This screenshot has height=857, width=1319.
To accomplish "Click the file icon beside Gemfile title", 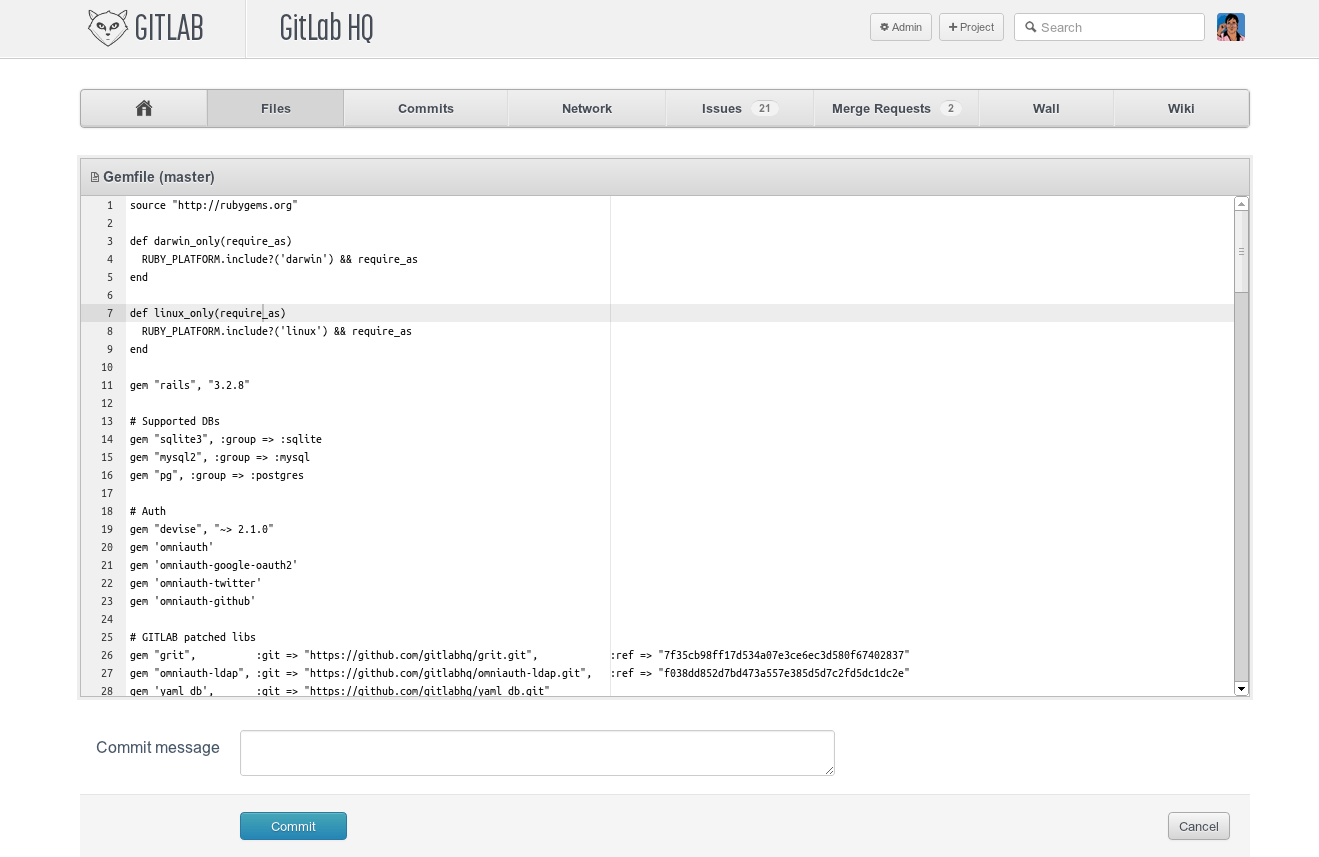I will (x=95, y=177).
